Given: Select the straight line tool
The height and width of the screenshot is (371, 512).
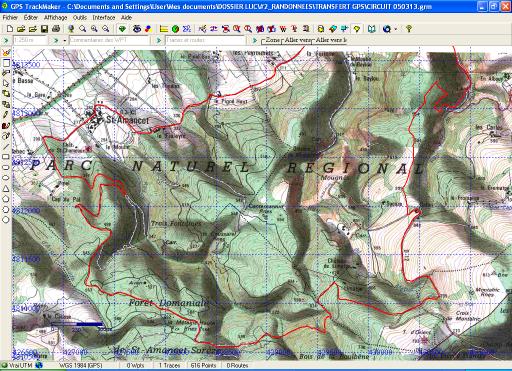Looking at the screenshot, I should [x=6, y=146].
